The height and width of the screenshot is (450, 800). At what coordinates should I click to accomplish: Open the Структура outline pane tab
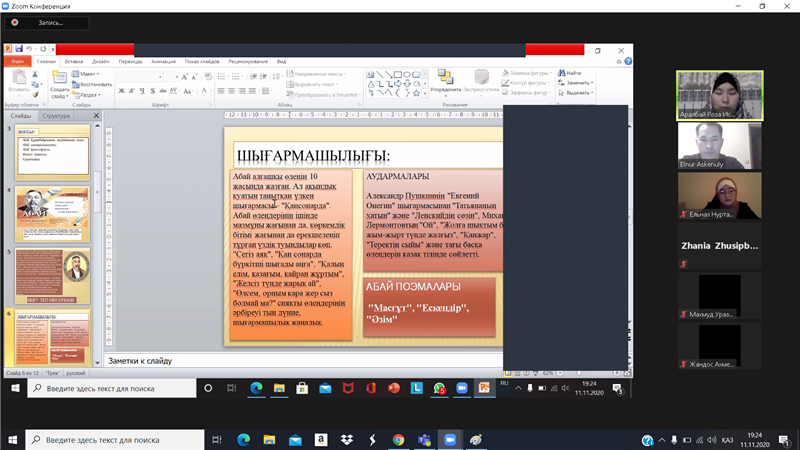57,116
